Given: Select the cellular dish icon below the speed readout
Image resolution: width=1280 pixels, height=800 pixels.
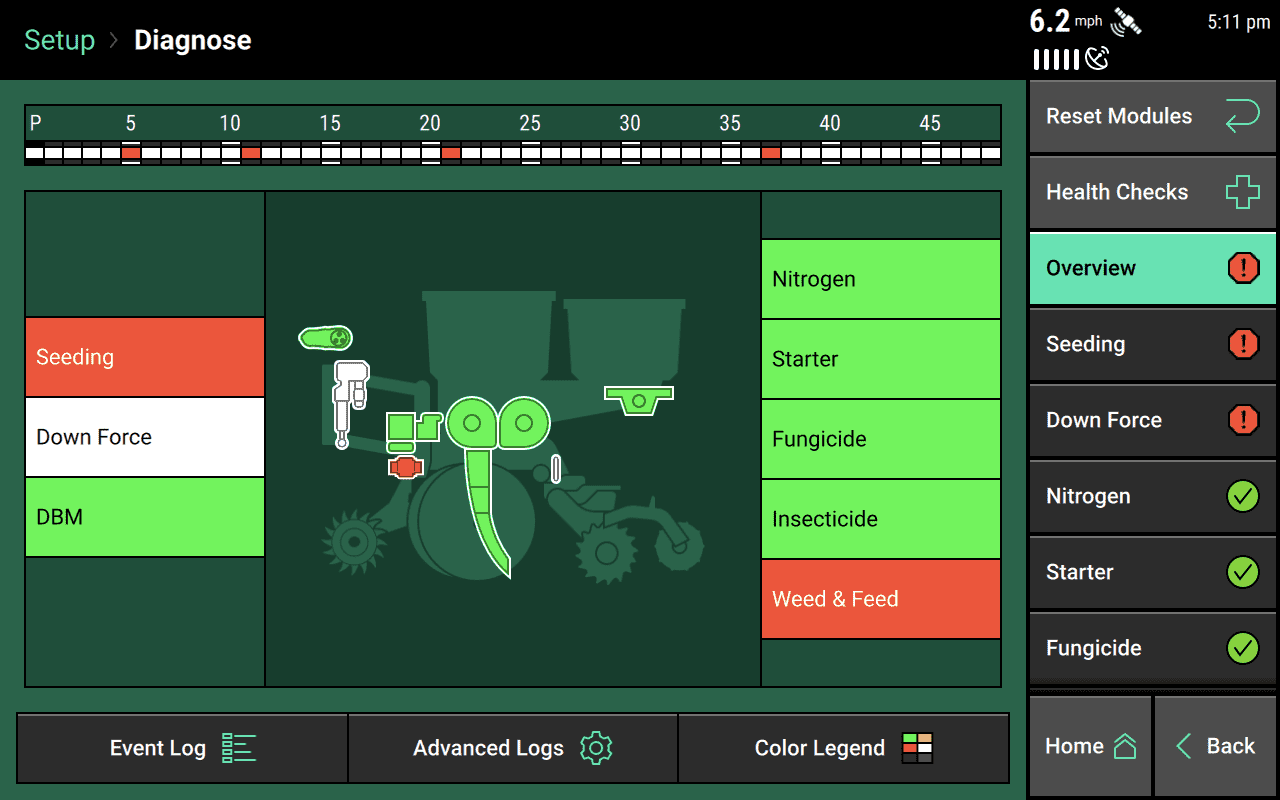Looking at the screenshot, I should tap(1097, 58).
